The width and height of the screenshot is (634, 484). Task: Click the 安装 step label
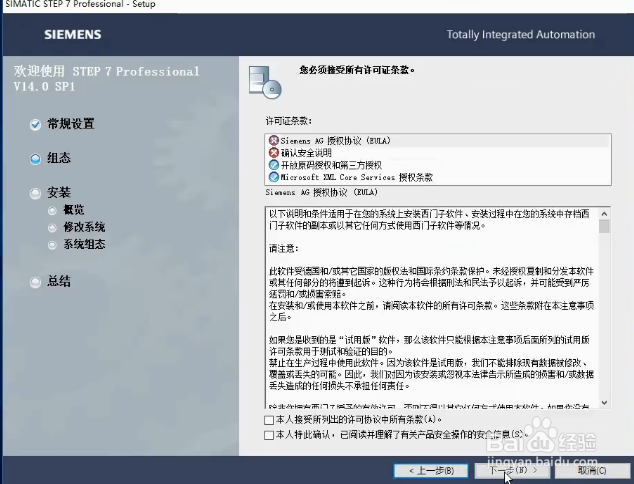59,192
